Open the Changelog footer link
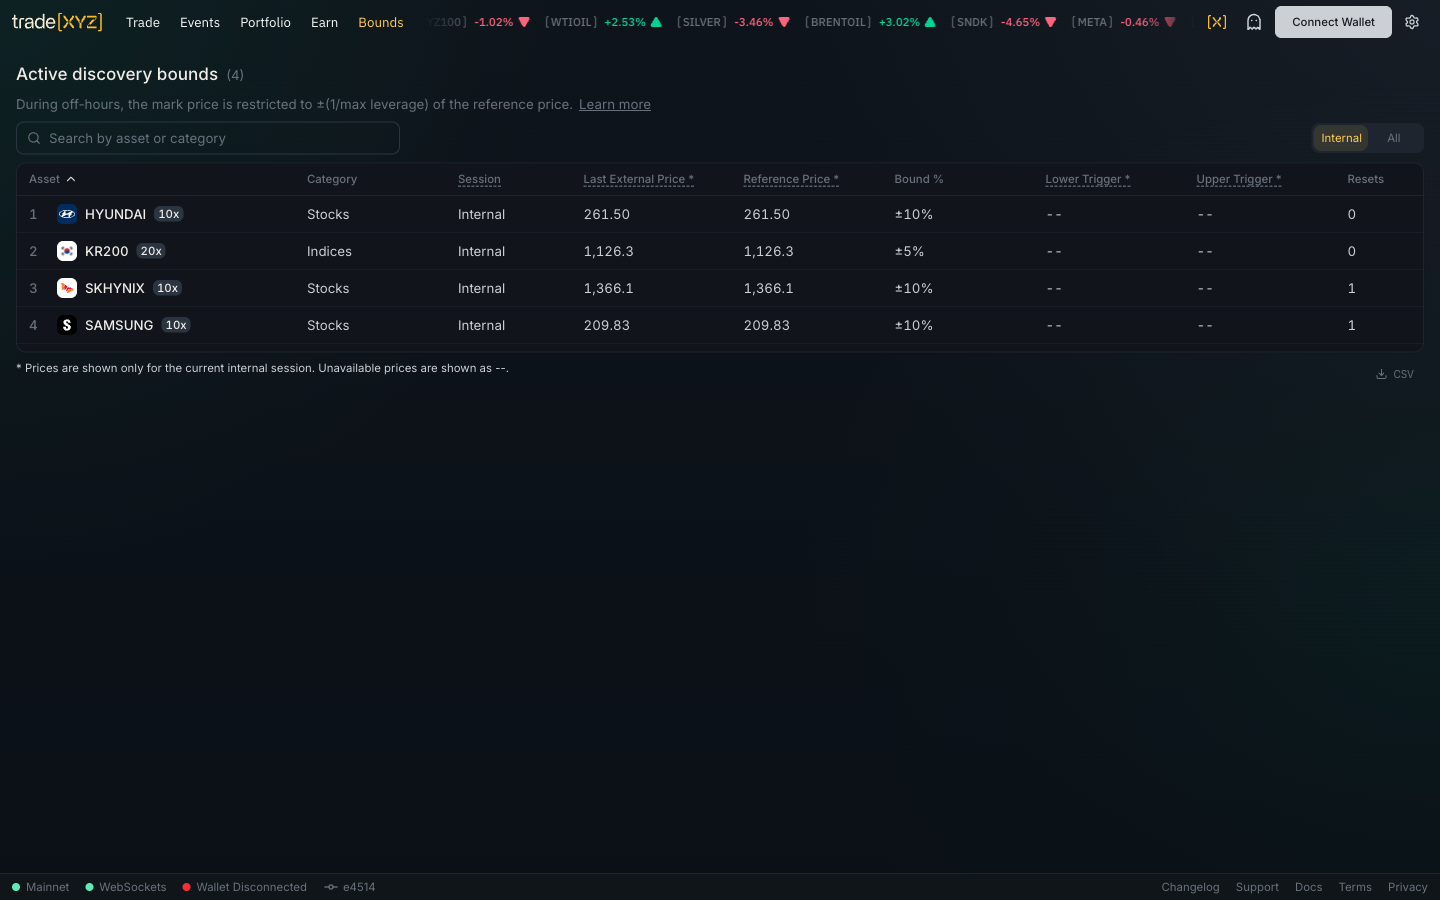The width and height of the screenshot is (1440, 900). point(1190,887)
